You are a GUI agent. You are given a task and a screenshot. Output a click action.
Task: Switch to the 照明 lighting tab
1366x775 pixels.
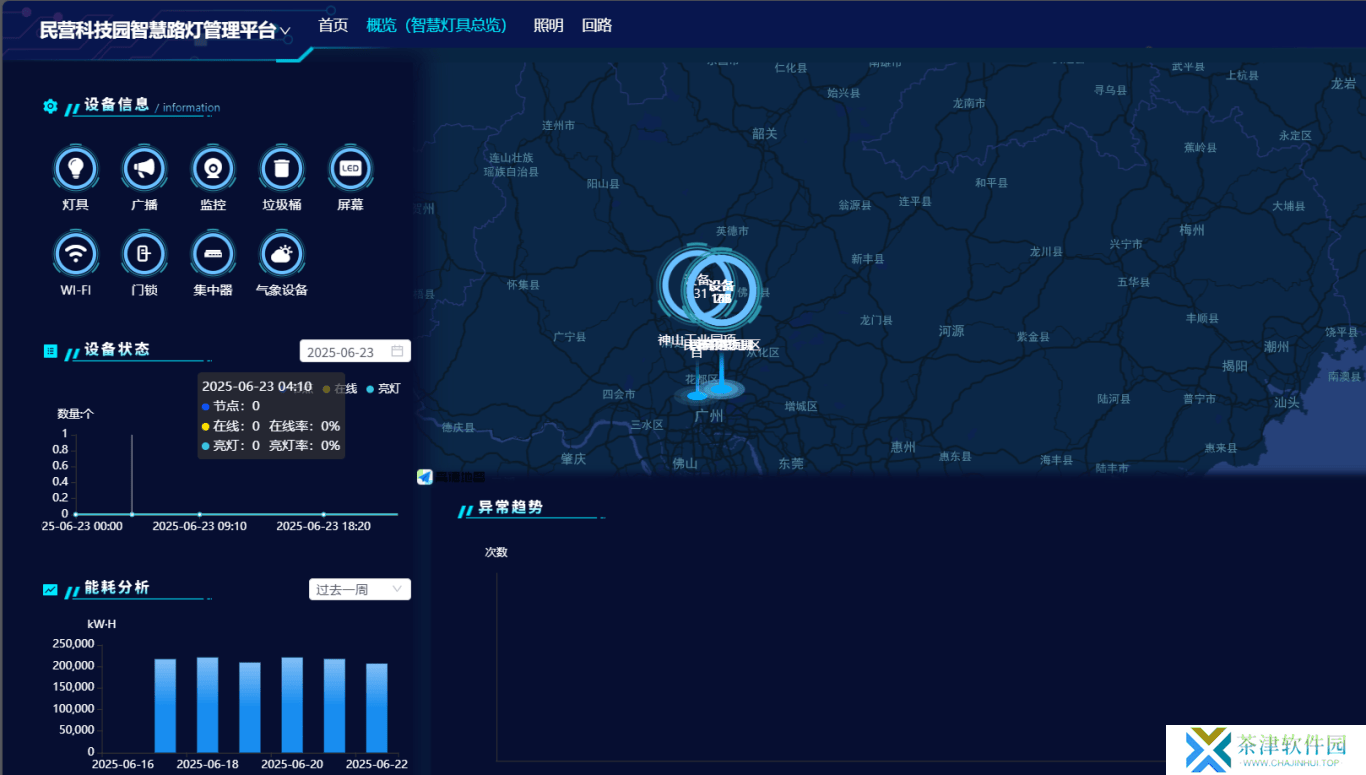coord(548,25)
